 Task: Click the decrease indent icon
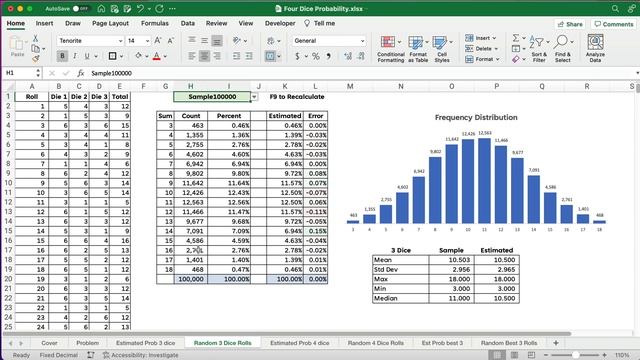(x=236, y=56)
